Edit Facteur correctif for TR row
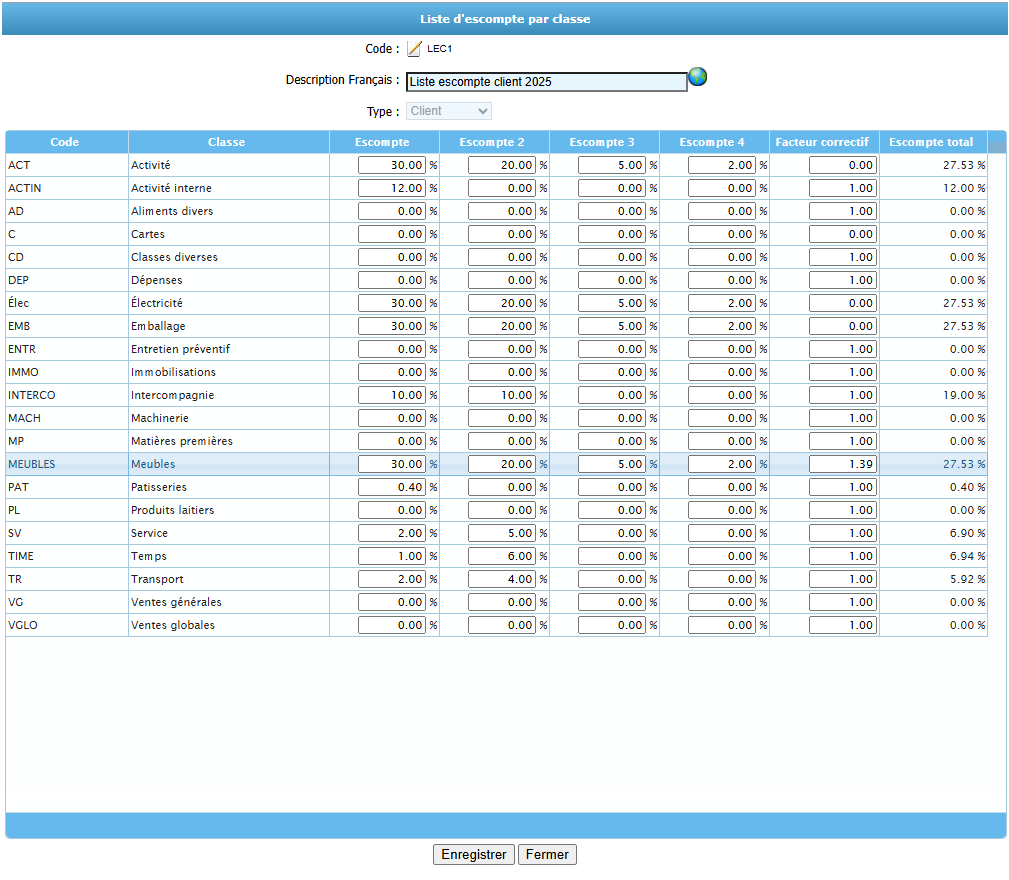1009x880 pixels. [x=843, y=580]
